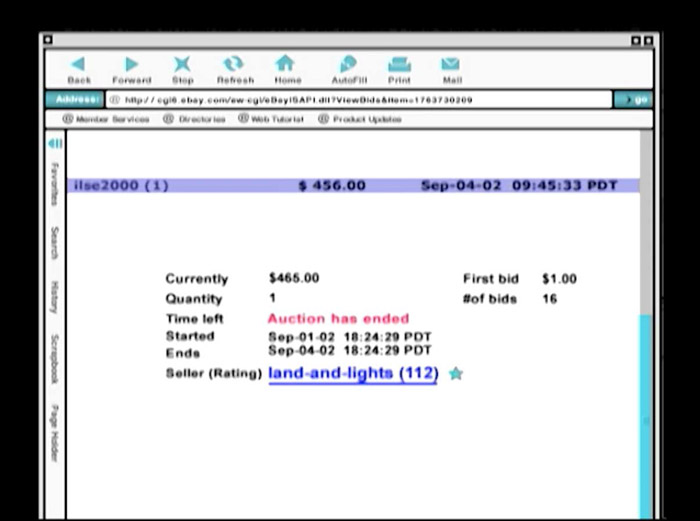Open seller land-and-lights (112) link
This screenshot has height=521, width=700.
(353, 373)
